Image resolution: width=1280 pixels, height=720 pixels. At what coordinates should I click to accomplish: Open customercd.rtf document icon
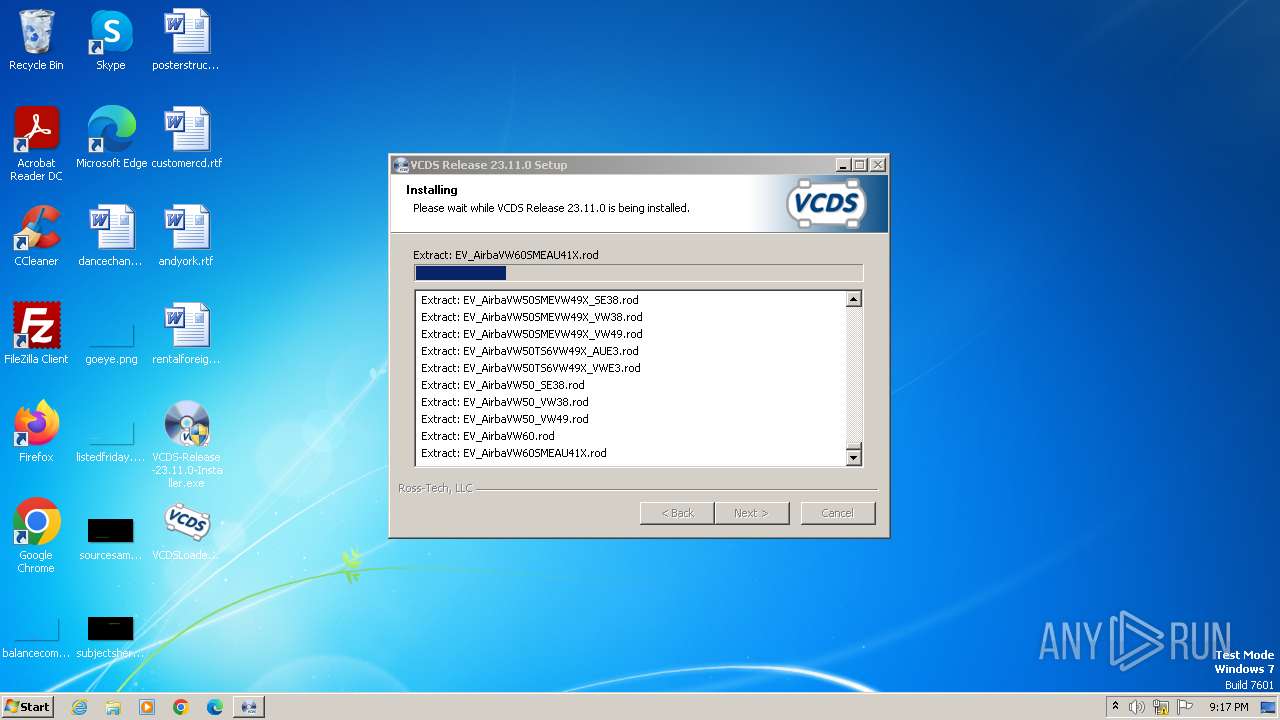click(186, 137)
